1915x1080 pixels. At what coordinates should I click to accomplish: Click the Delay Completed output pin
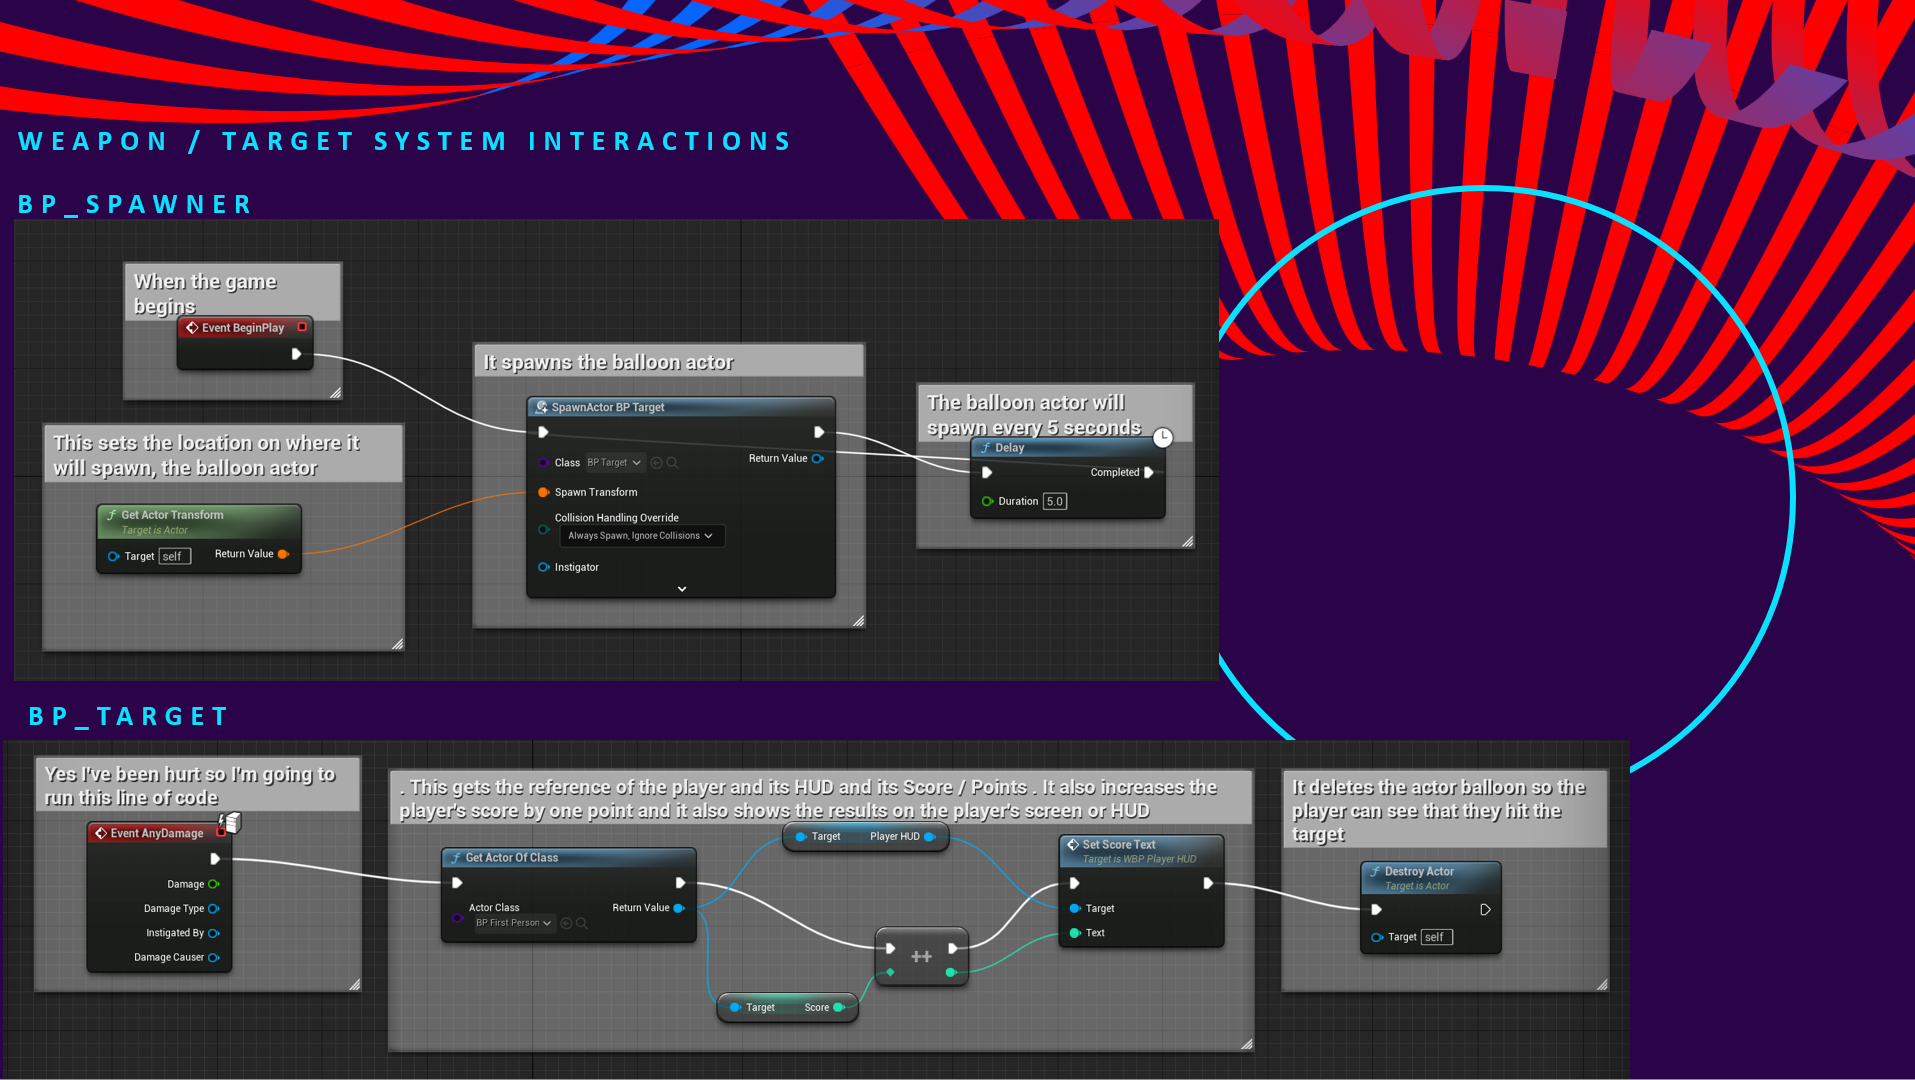pyautogui.click(x=1149, y=472)
